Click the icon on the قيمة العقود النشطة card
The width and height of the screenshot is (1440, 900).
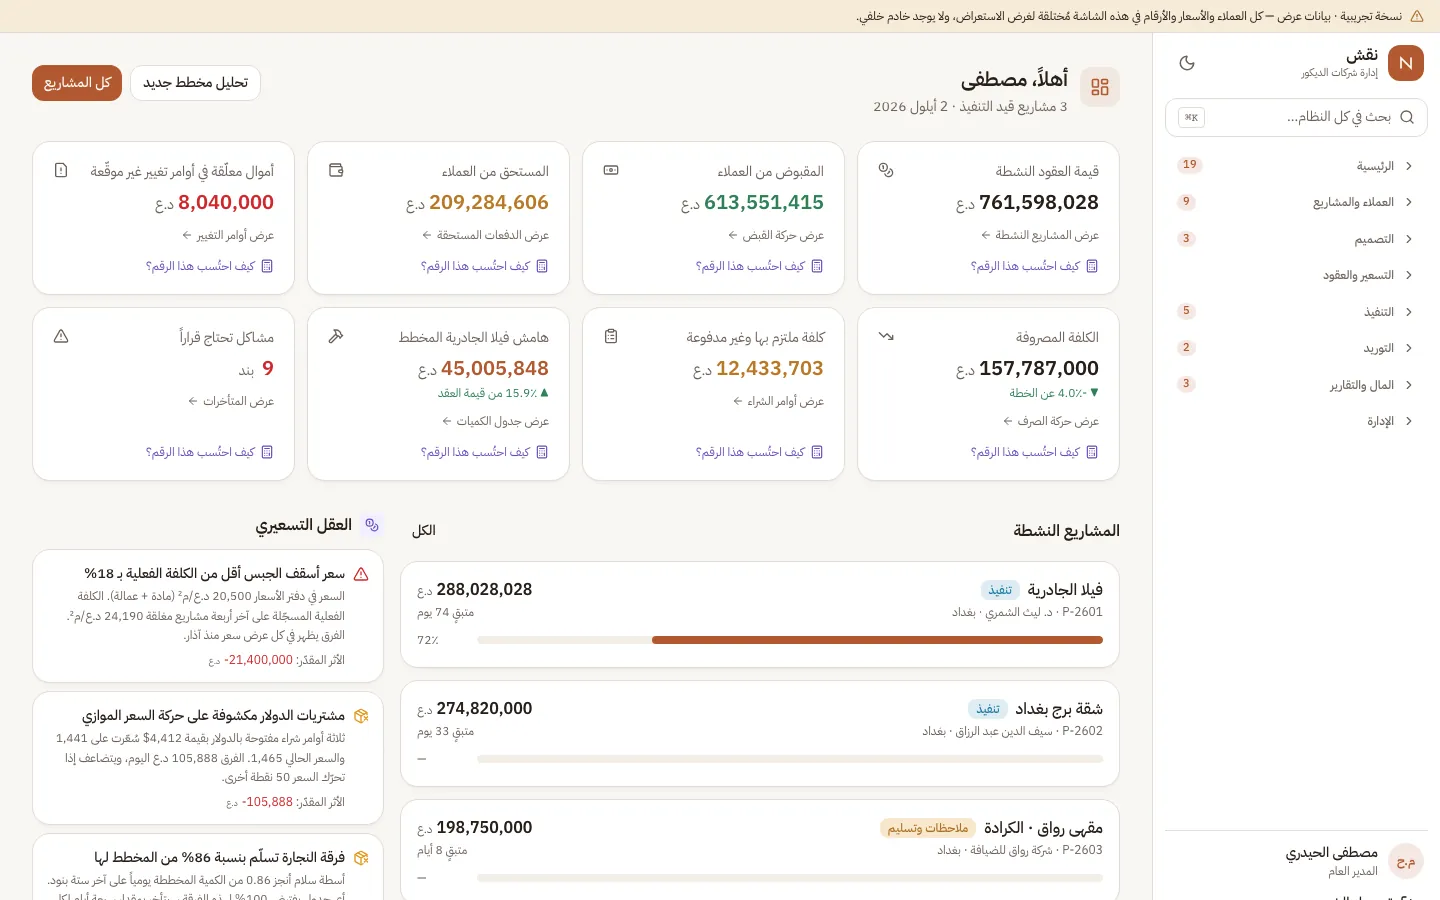point(886,170)
